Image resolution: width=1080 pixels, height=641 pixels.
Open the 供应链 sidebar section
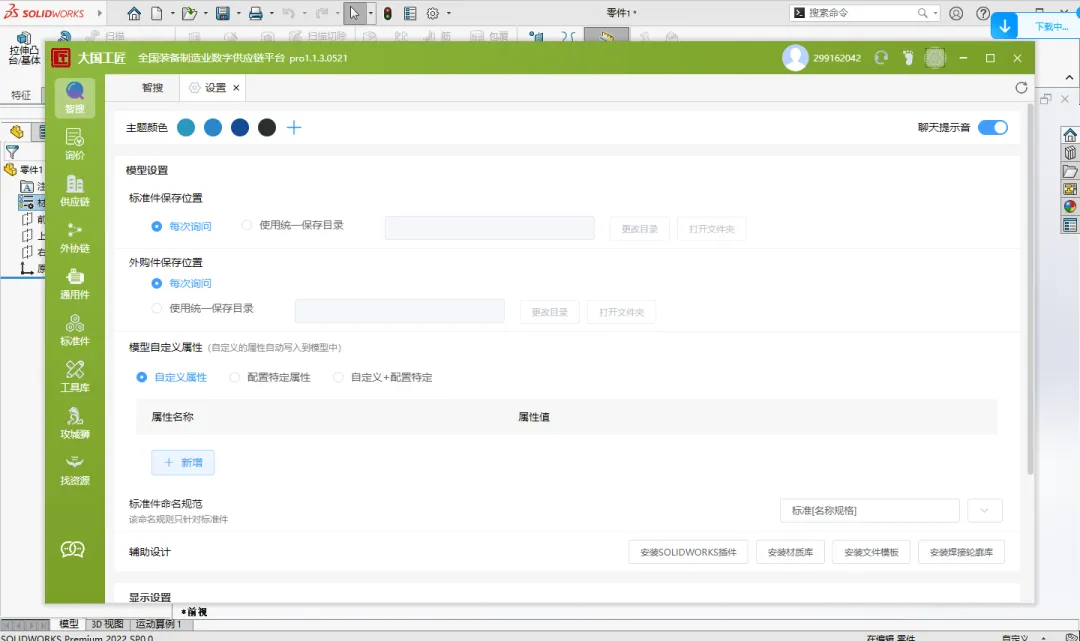click(x=74, y=191)
